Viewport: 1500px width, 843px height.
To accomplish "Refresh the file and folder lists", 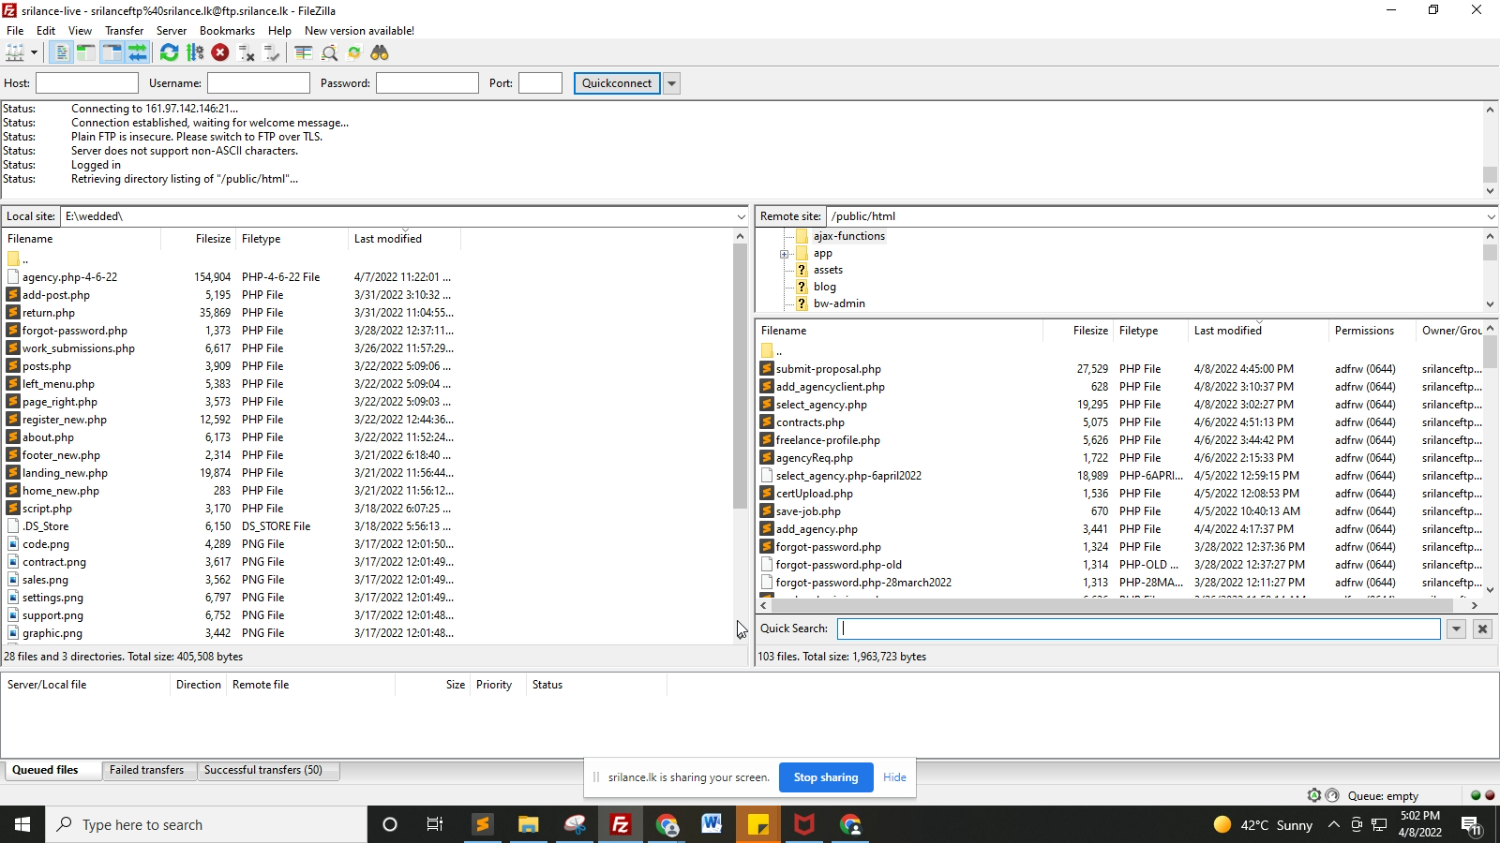I will [x=169, y=53].
